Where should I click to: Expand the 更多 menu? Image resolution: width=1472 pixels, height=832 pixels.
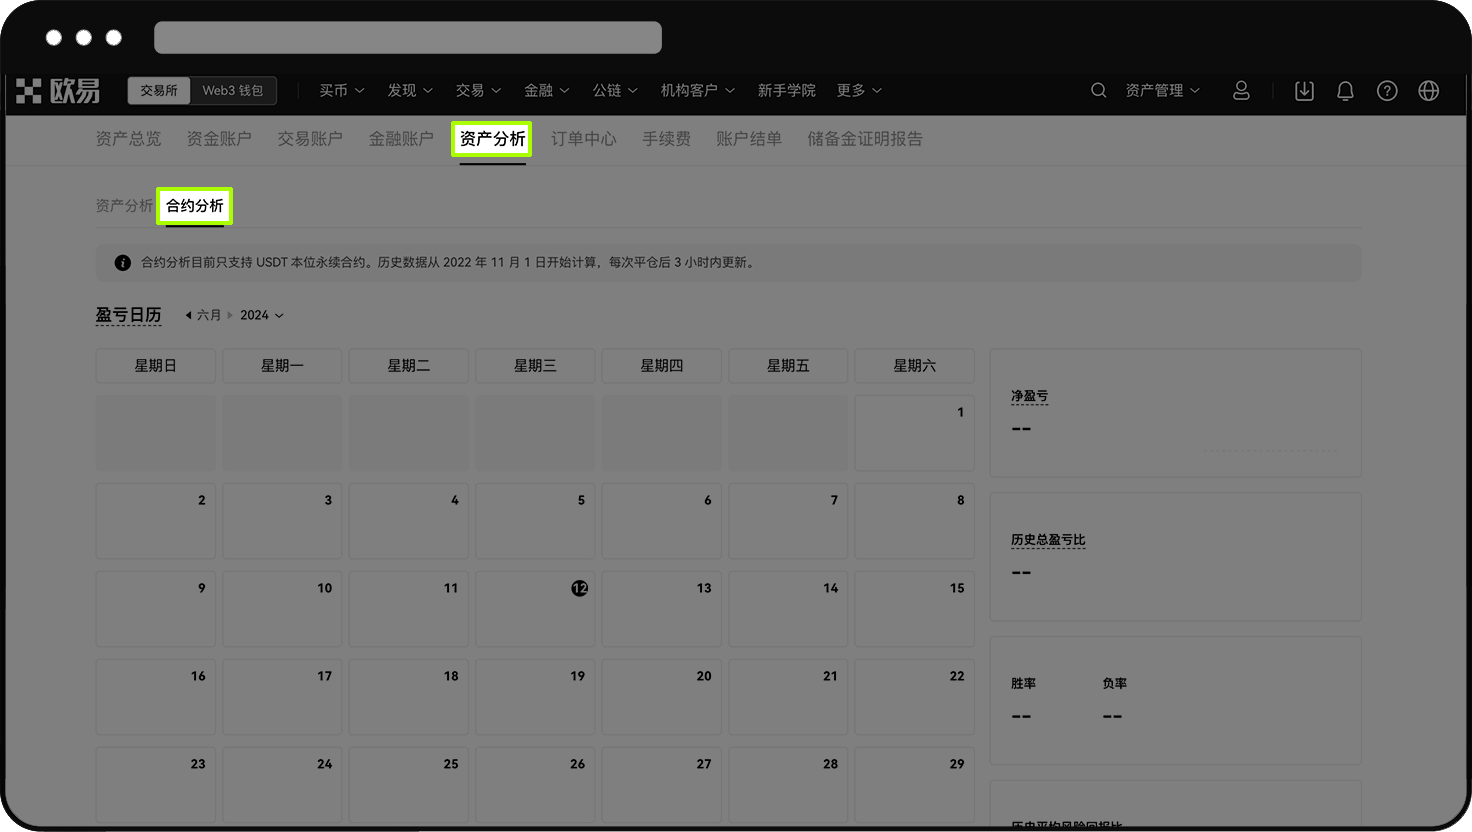[x=858, y=90]
